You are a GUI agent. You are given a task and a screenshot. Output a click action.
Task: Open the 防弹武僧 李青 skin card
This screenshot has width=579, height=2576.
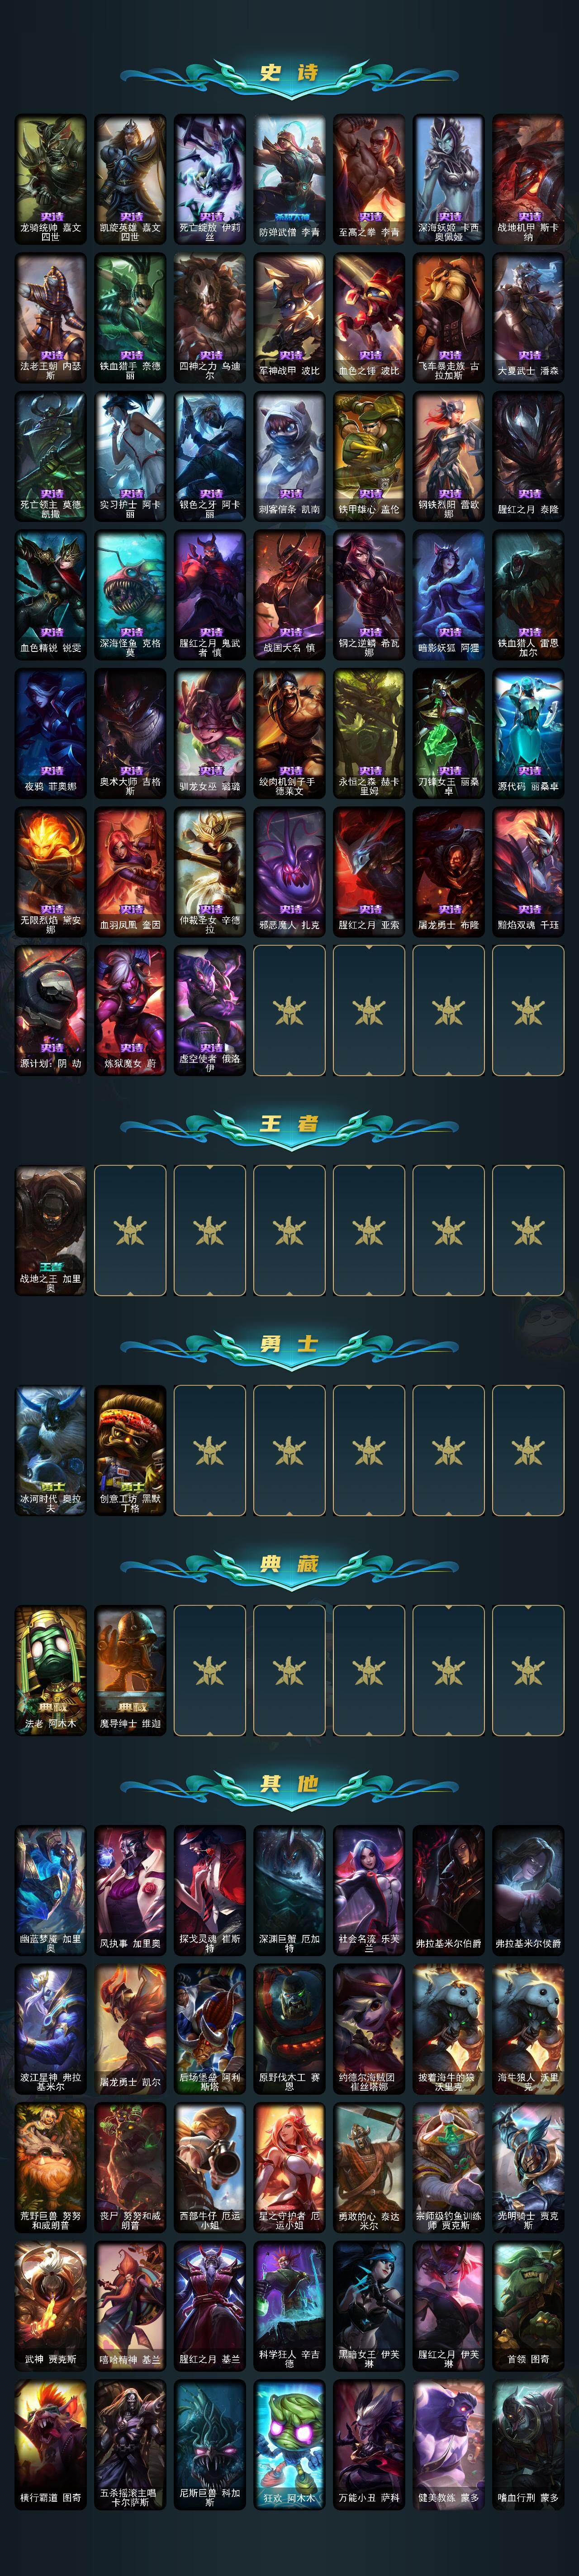pyautogui.click(x=289, y=180)
